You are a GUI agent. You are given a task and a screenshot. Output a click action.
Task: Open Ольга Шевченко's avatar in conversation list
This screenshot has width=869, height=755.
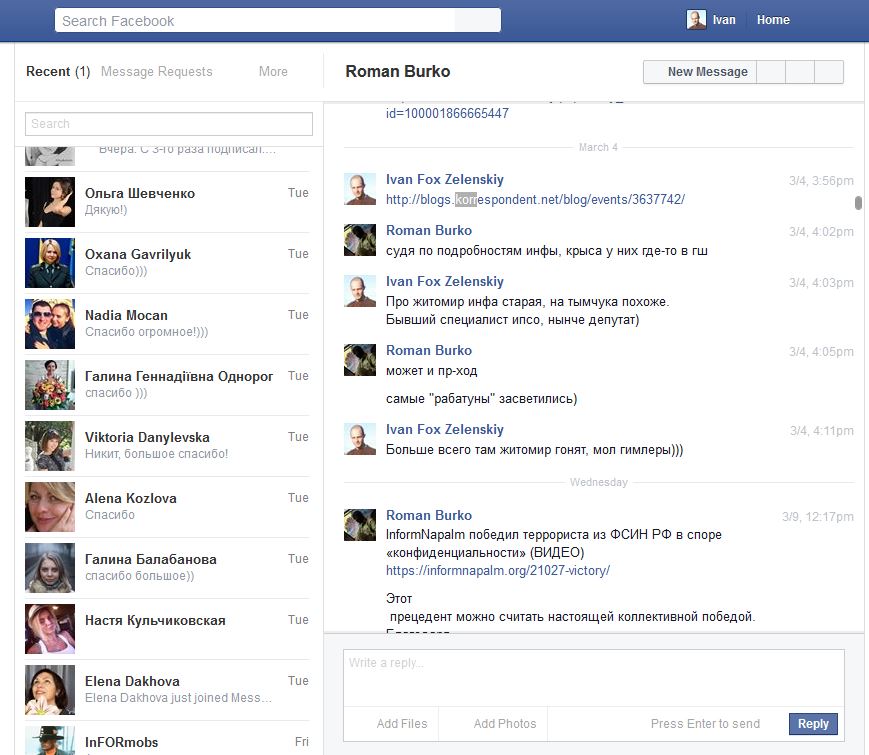pyautogui.click(x=50, y=202)
